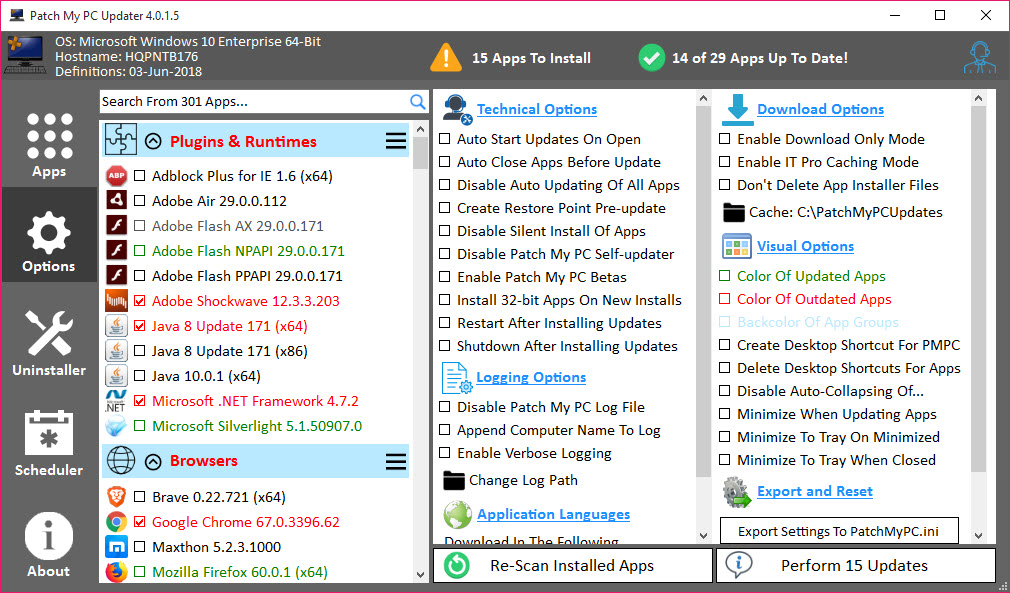Check Disable Patch My PC Log File
Viewport: 1010px width, 593px height.
444,407
